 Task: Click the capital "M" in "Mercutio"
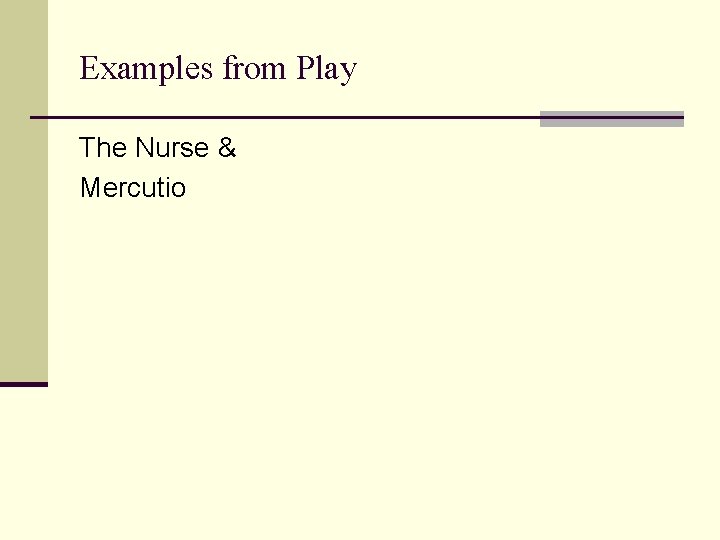(x=90, y=187)
